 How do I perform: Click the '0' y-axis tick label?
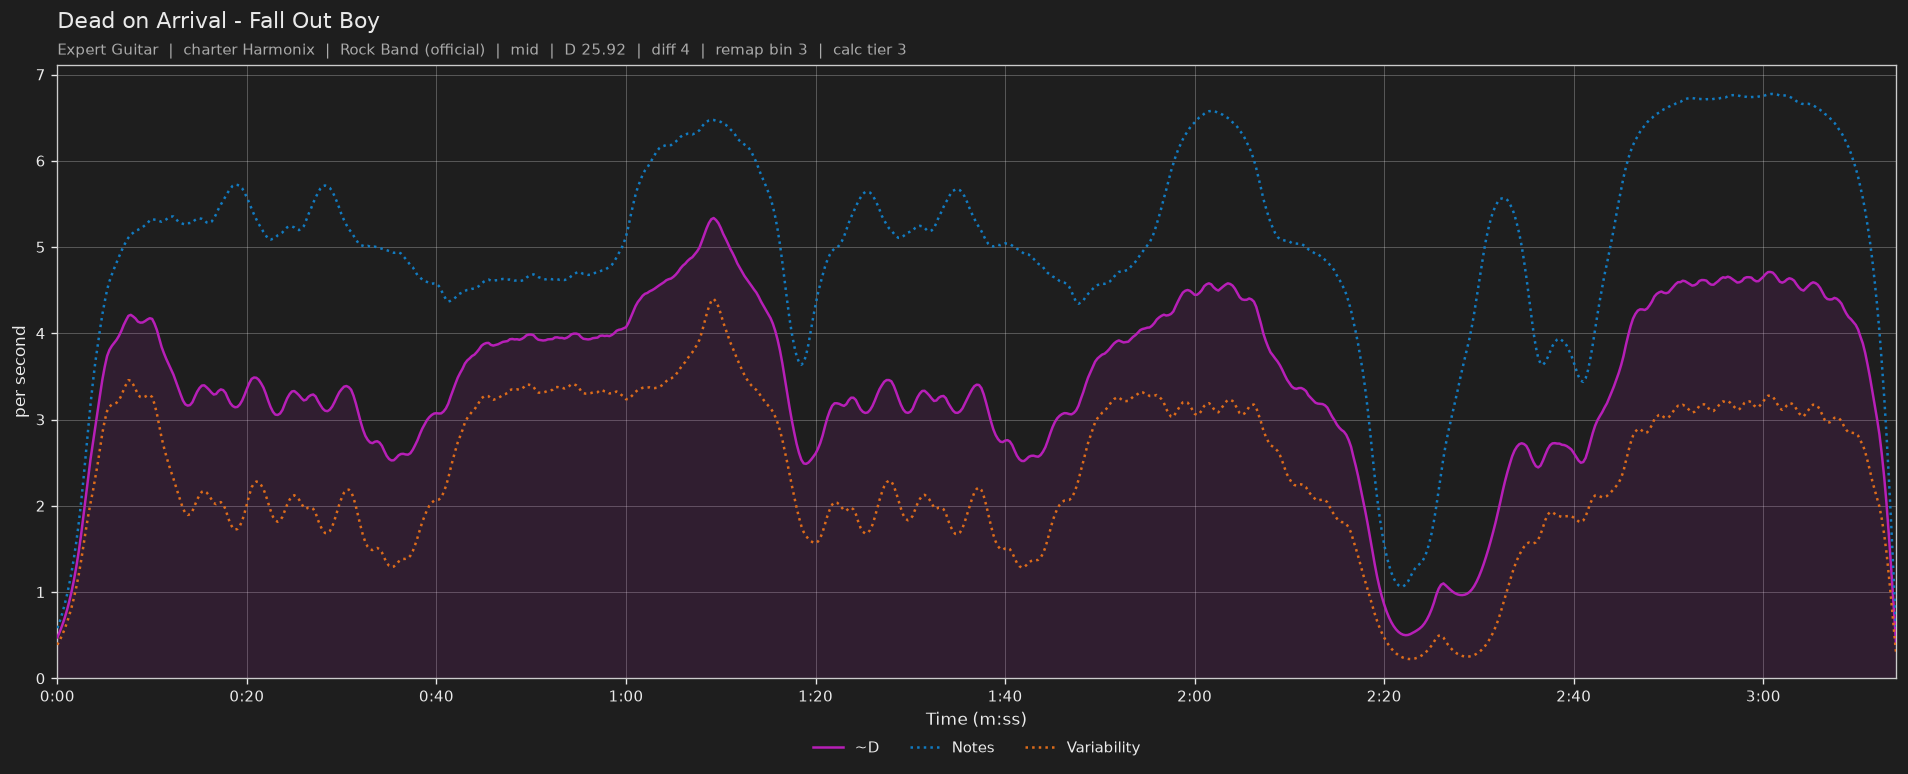click(x=40, y=679)
